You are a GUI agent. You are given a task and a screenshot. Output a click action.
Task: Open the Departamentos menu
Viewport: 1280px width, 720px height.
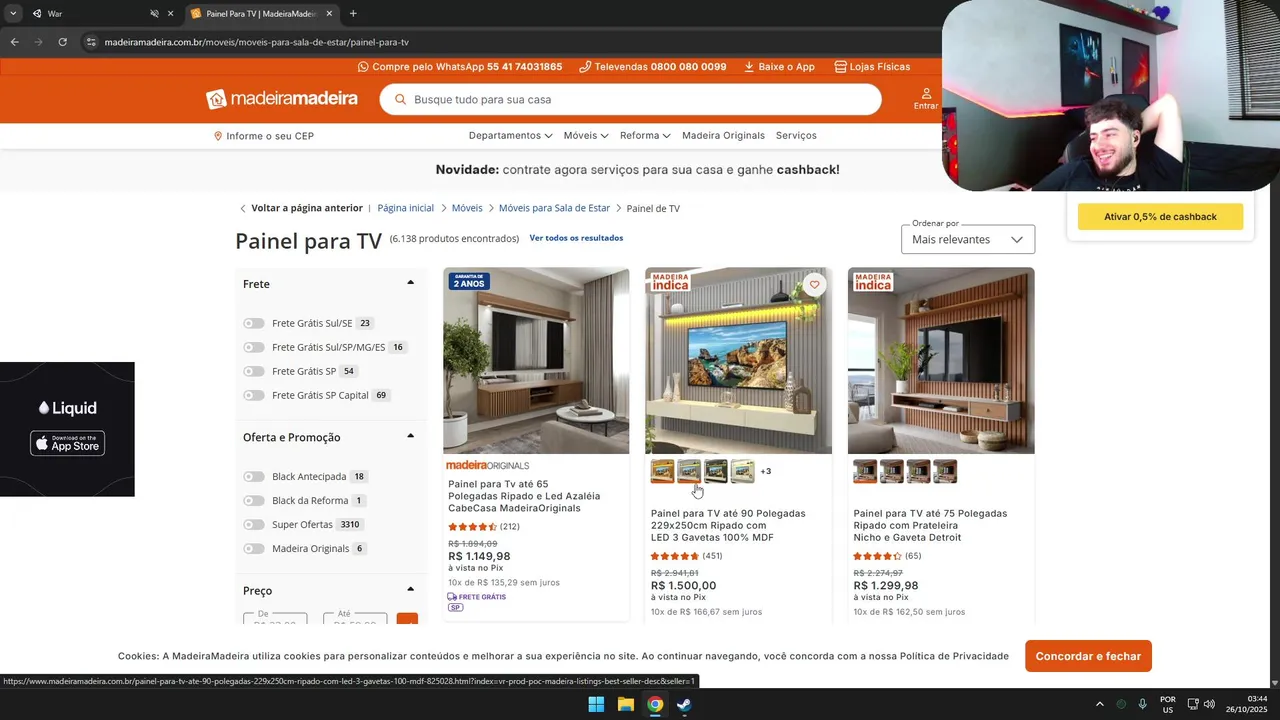point(510,135)
